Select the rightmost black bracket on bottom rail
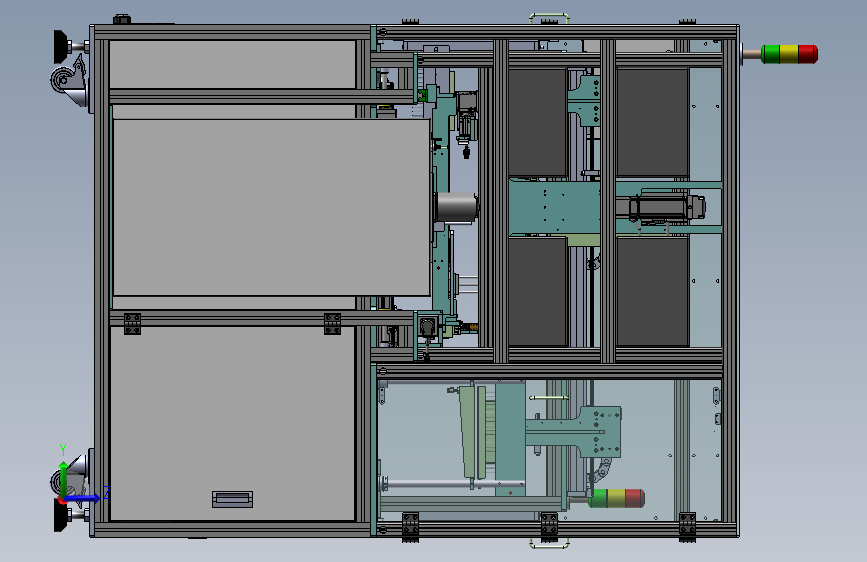 (x=687, y=526)
